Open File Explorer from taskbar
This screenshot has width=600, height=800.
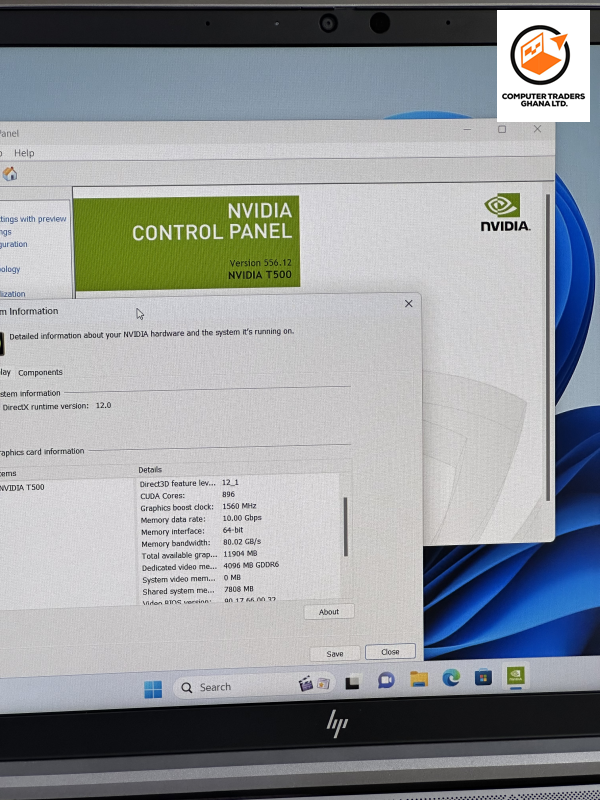tap(419, 679)
